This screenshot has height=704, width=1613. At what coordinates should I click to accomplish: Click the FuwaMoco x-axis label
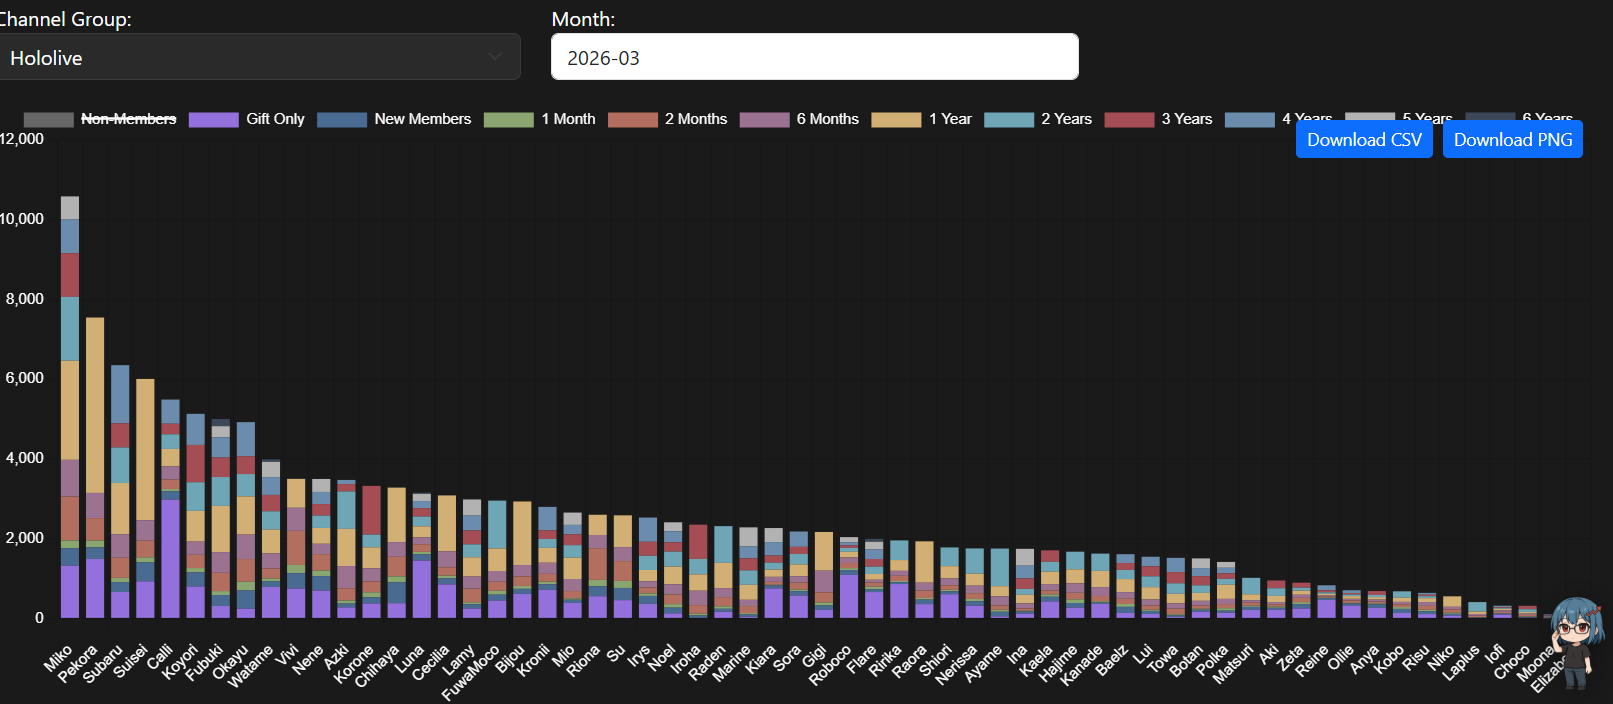tap(470, 672)
